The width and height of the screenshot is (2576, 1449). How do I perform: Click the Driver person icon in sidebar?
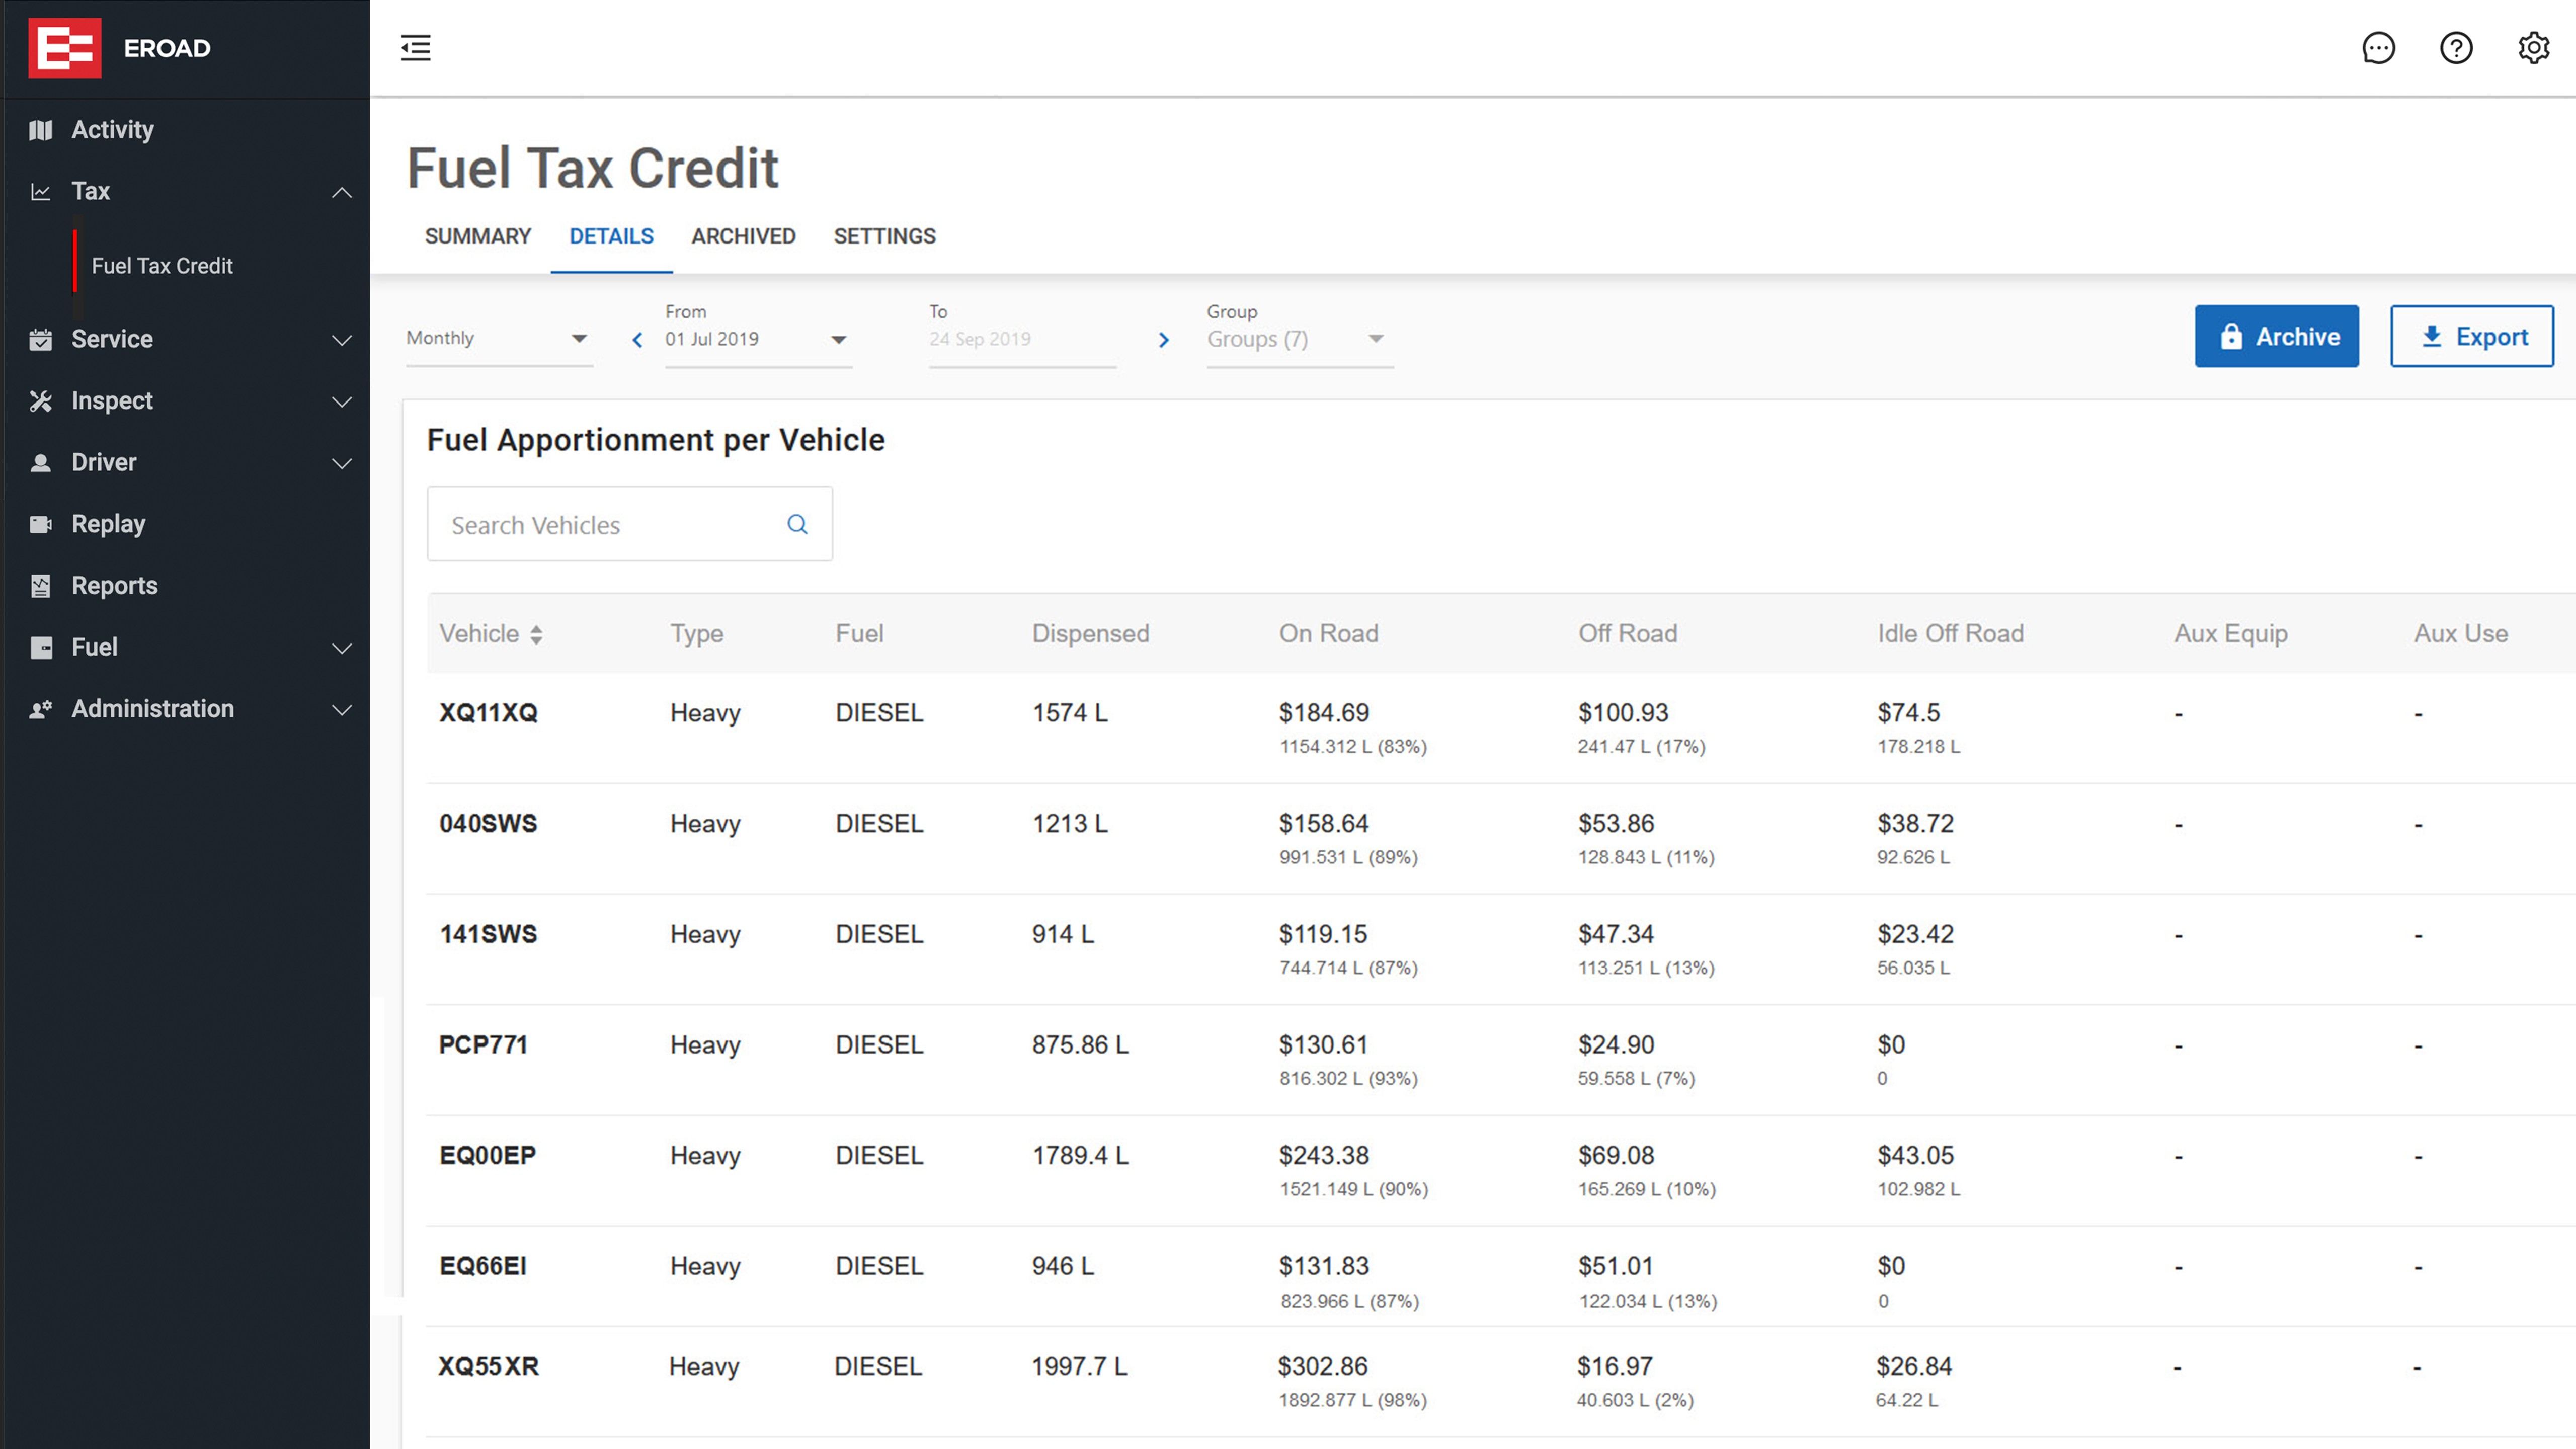(40, 463)
